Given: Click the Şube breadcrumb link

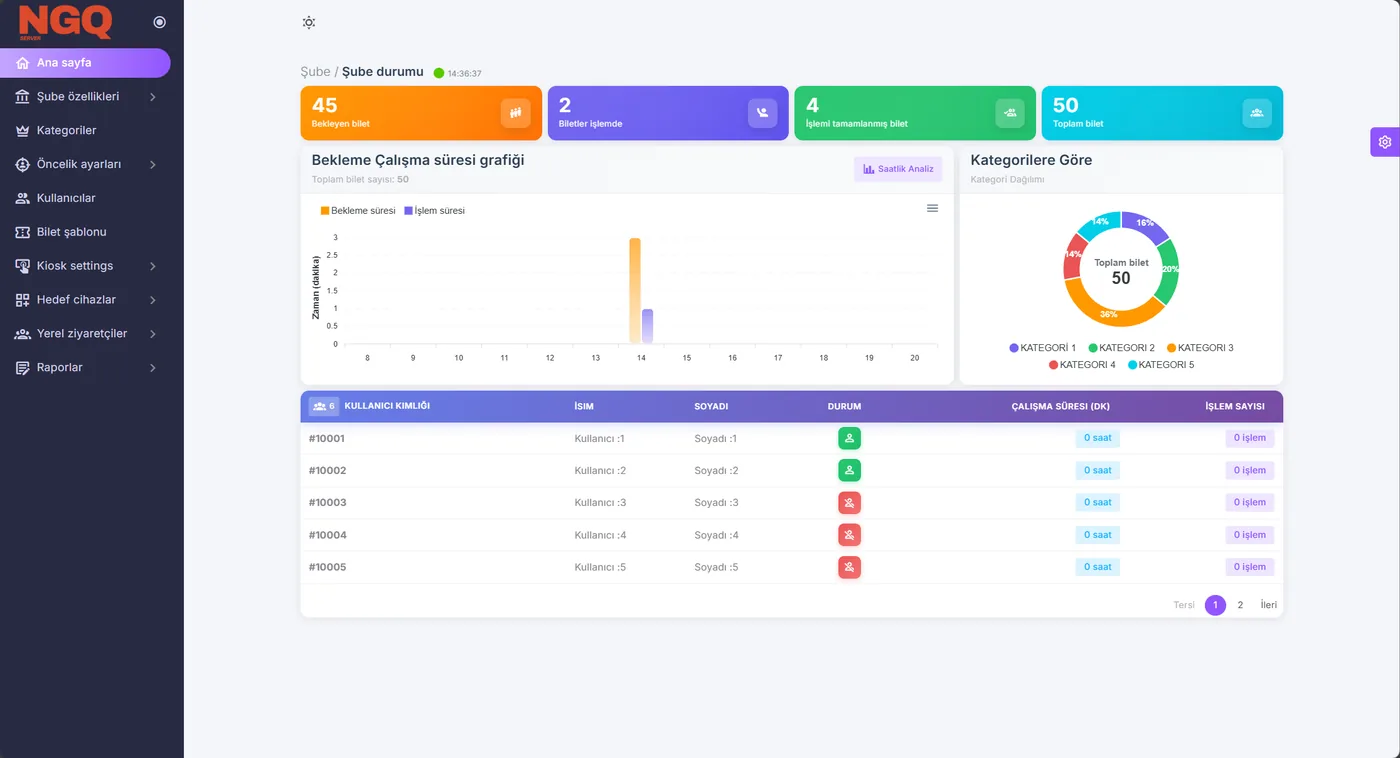Looking at the screenshot, I should coord(315,72).
